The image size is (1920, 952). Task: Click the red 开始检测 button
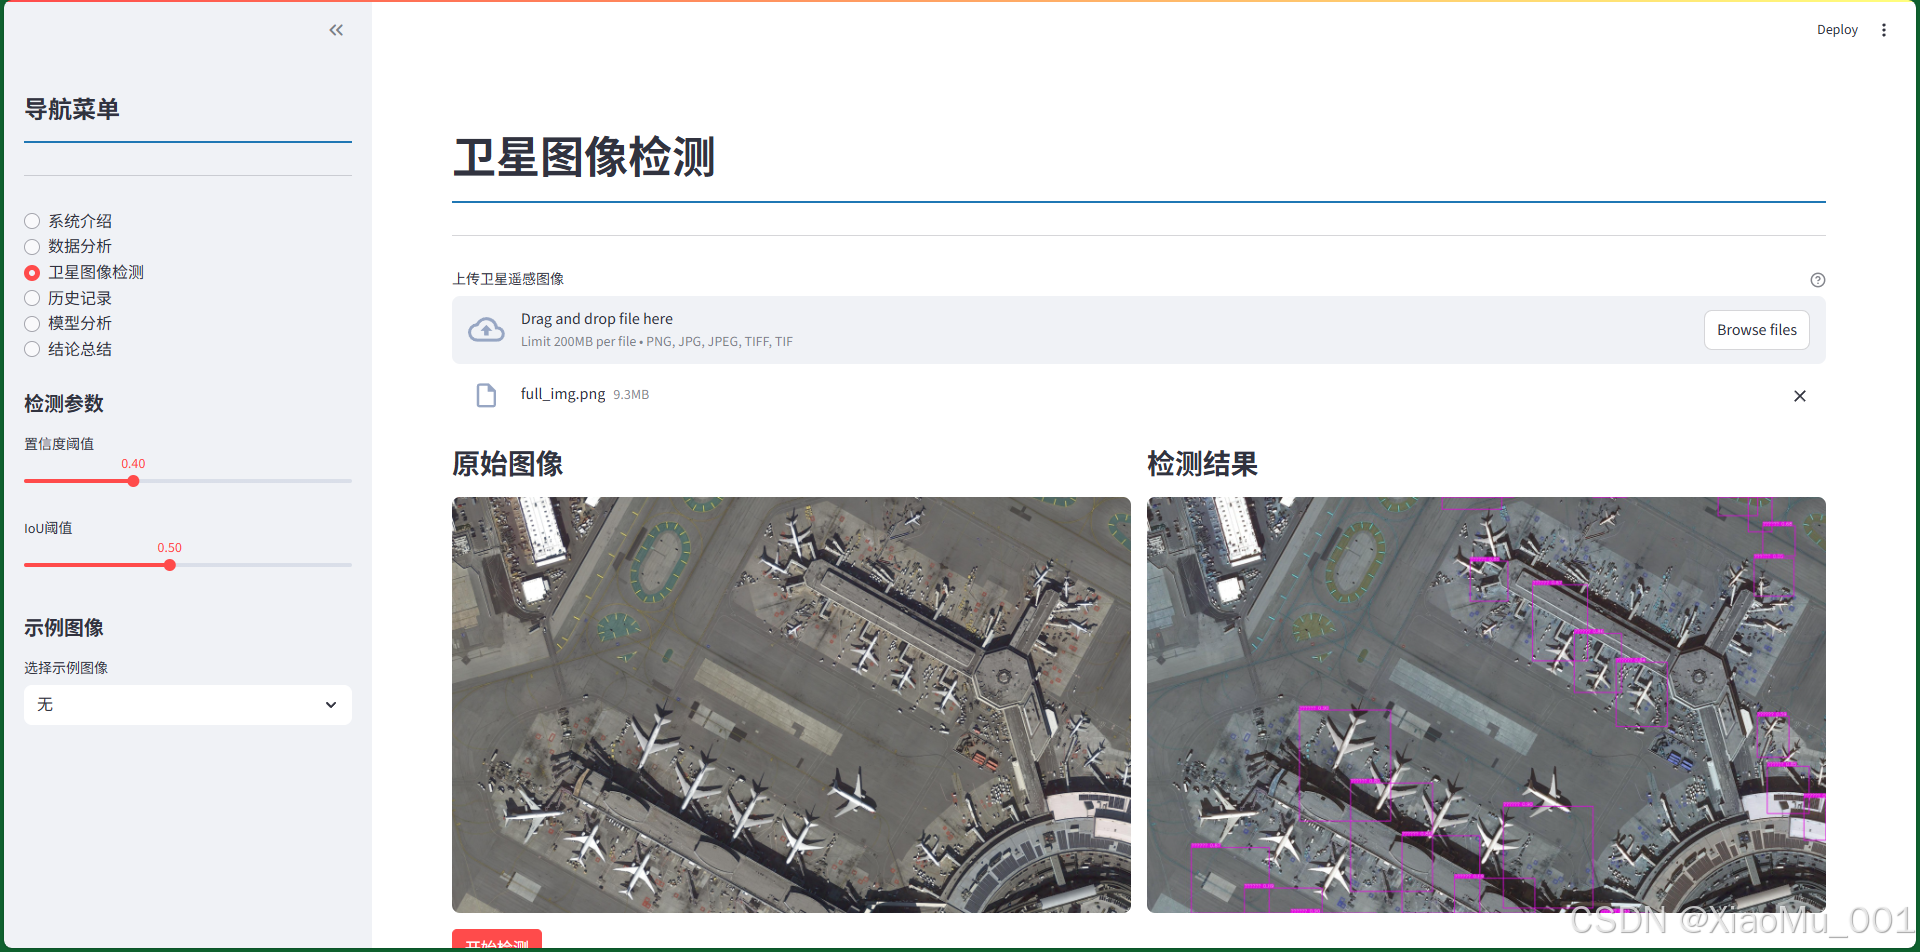497,941
